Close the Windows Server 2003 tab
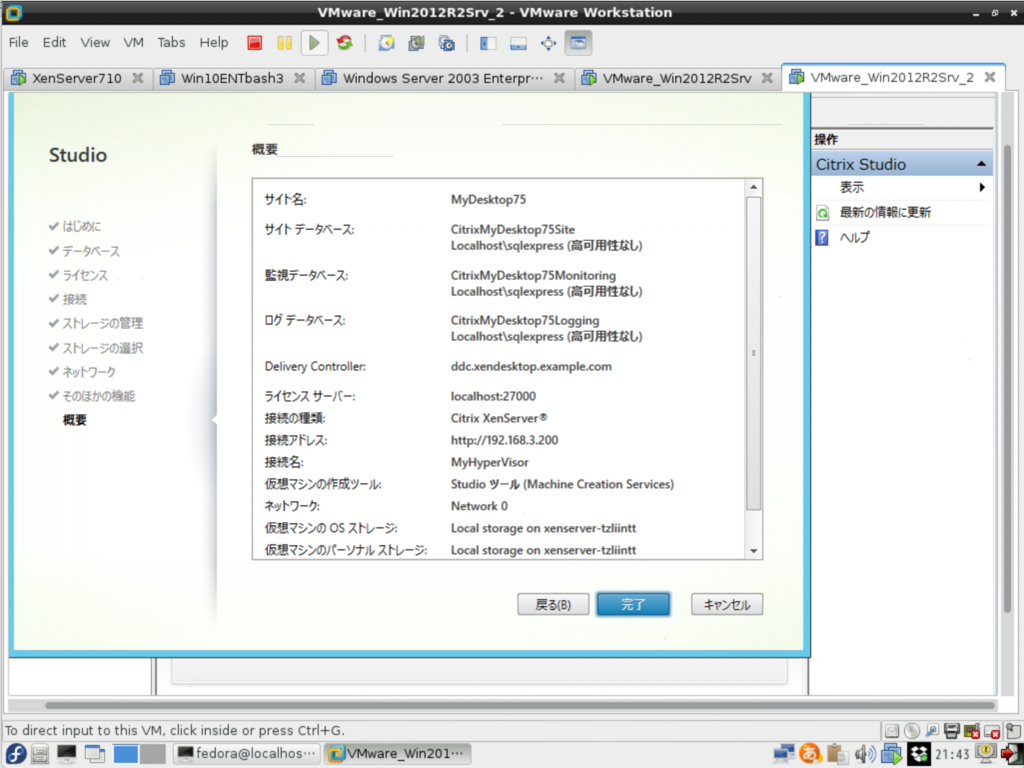The width and height of the screenshot is (1024, 768). (559, 78)
